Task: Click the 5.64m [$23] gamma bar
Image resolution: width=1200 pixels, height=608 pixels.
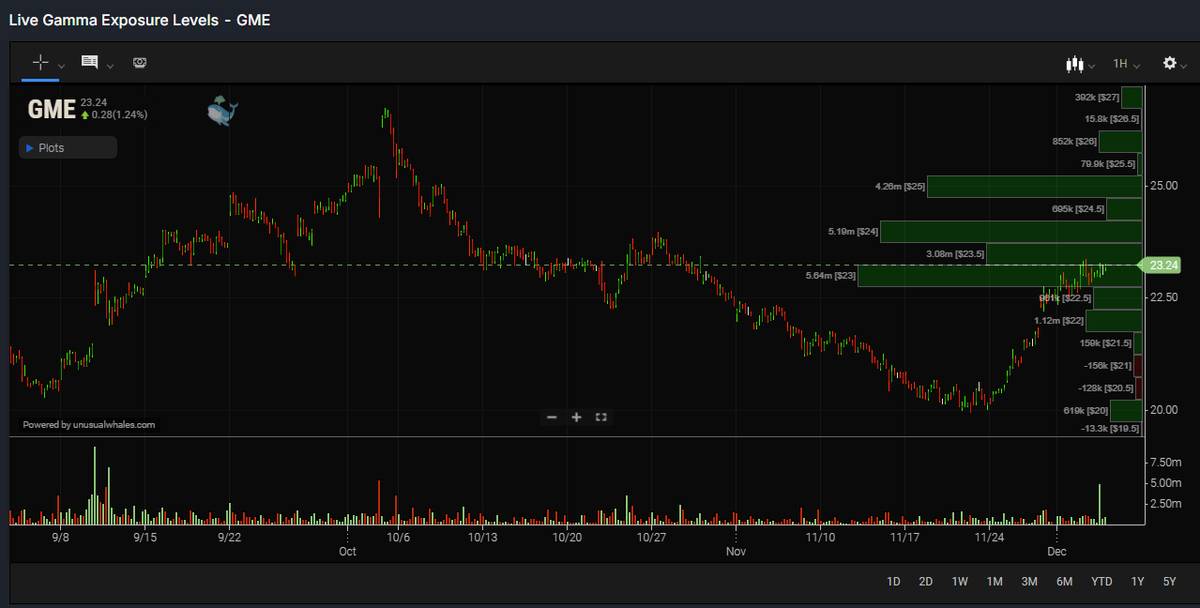Action: 1000,275
